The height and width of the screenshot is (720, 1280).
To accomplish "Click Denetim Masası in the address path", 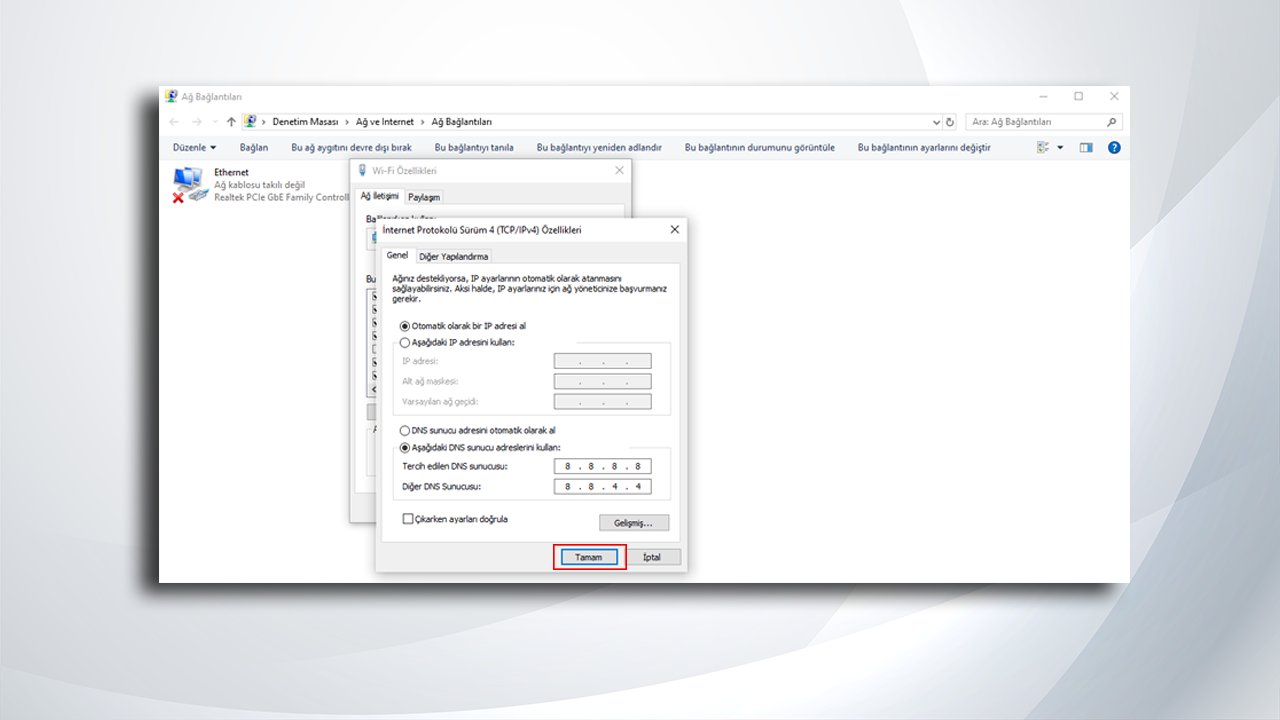I will [x=306, y=122].
